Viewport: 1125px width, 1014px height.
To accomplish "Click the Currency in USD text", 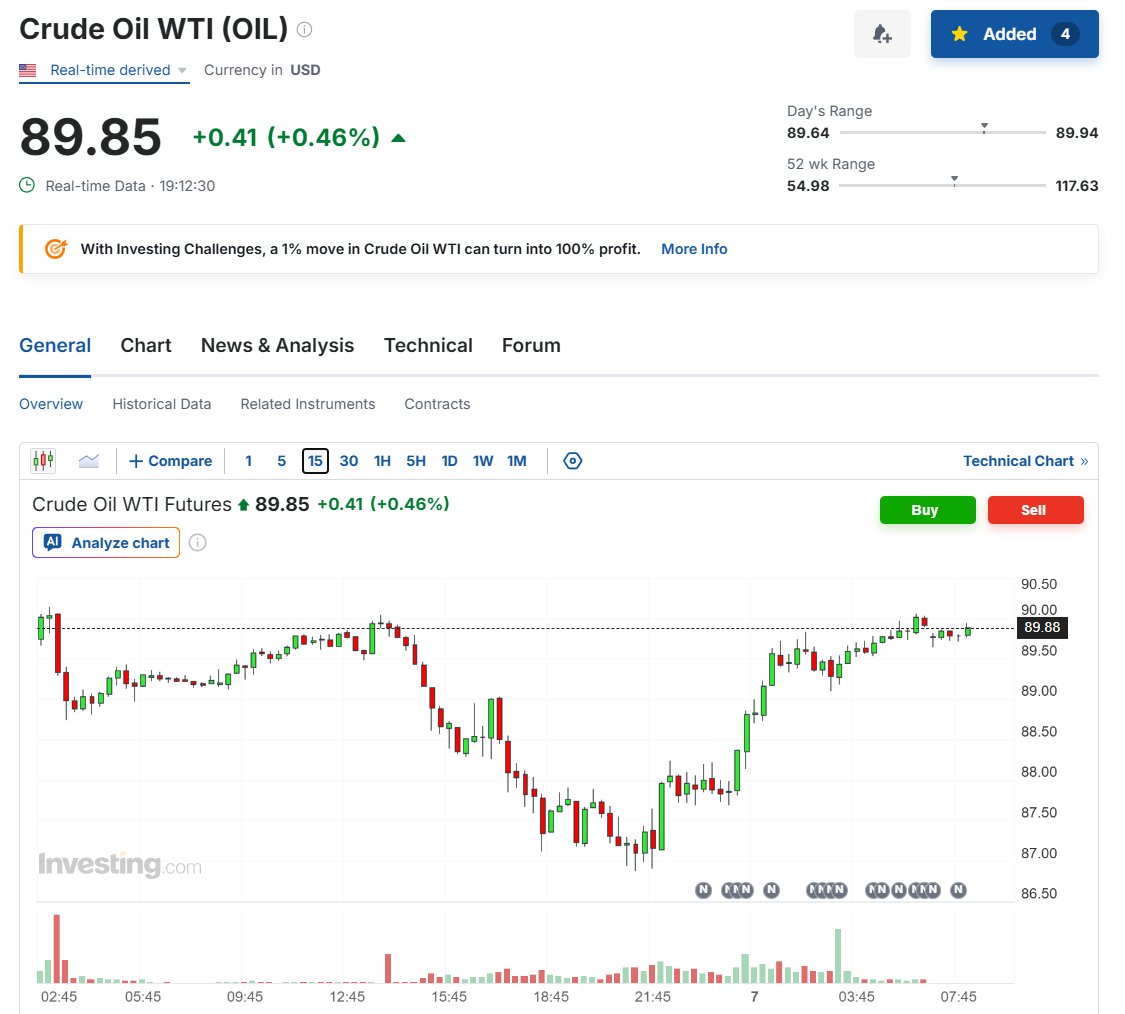I will pos(262,70).
